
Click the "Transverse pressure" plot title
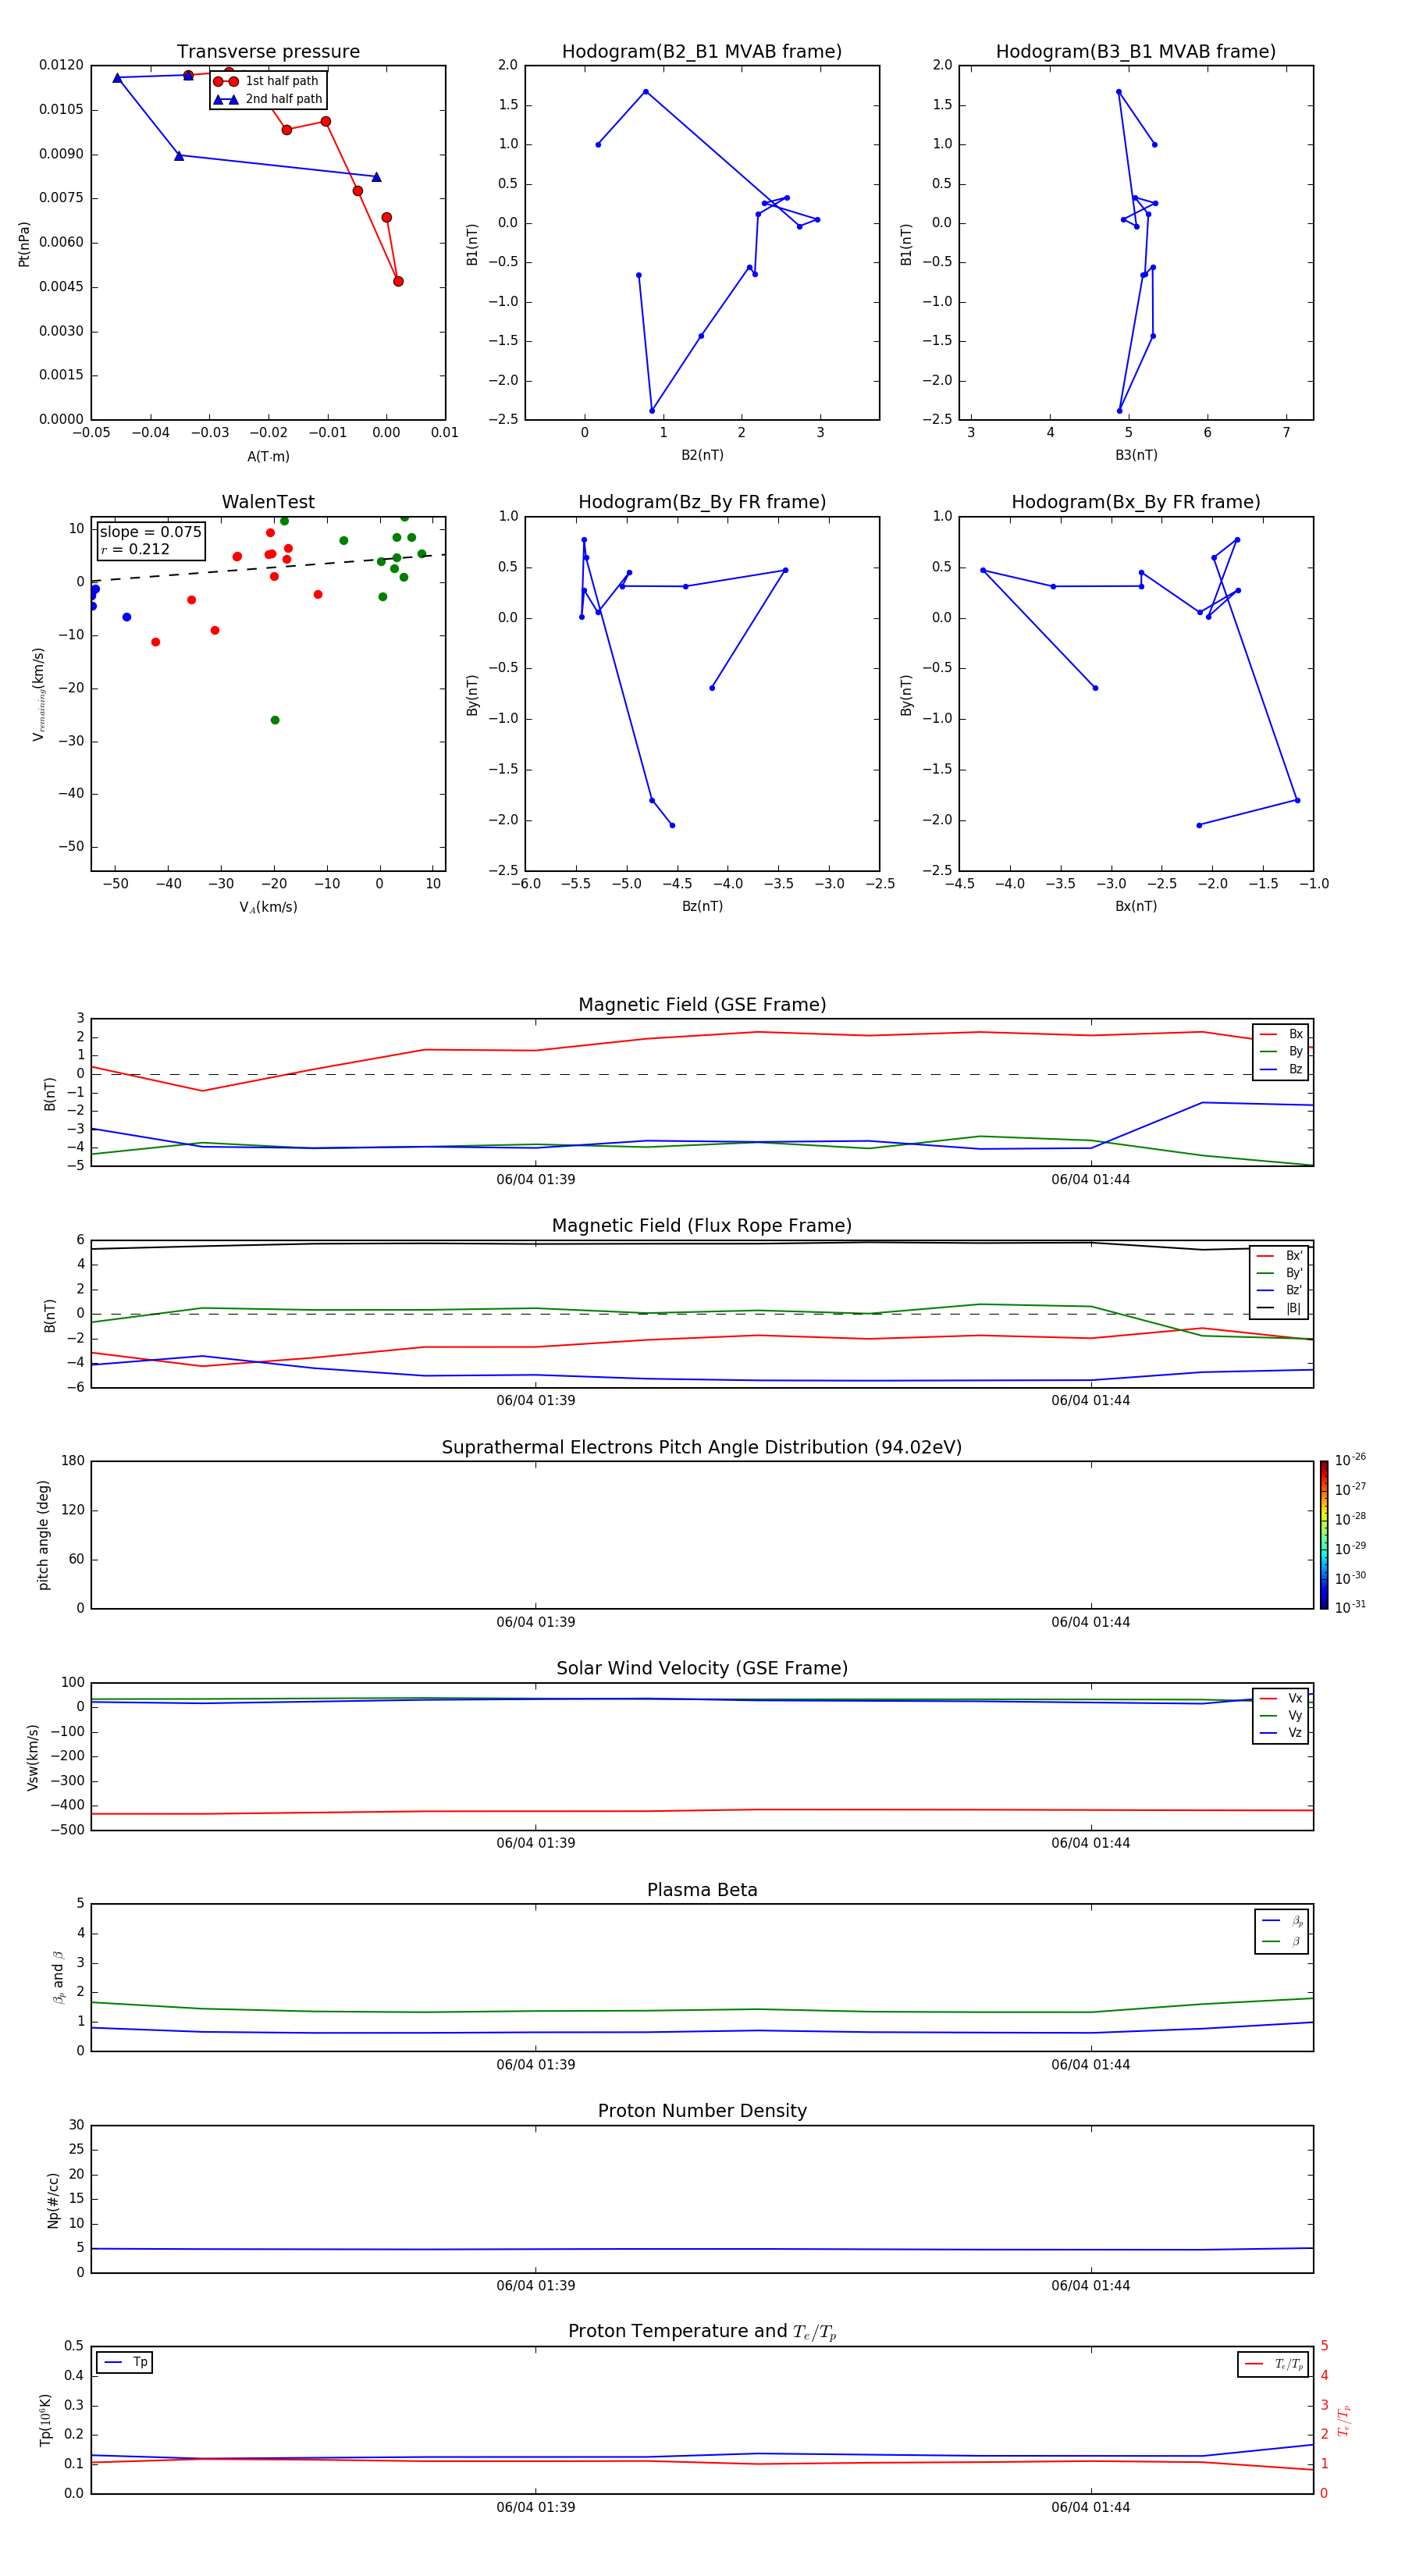tap(268, 52)
